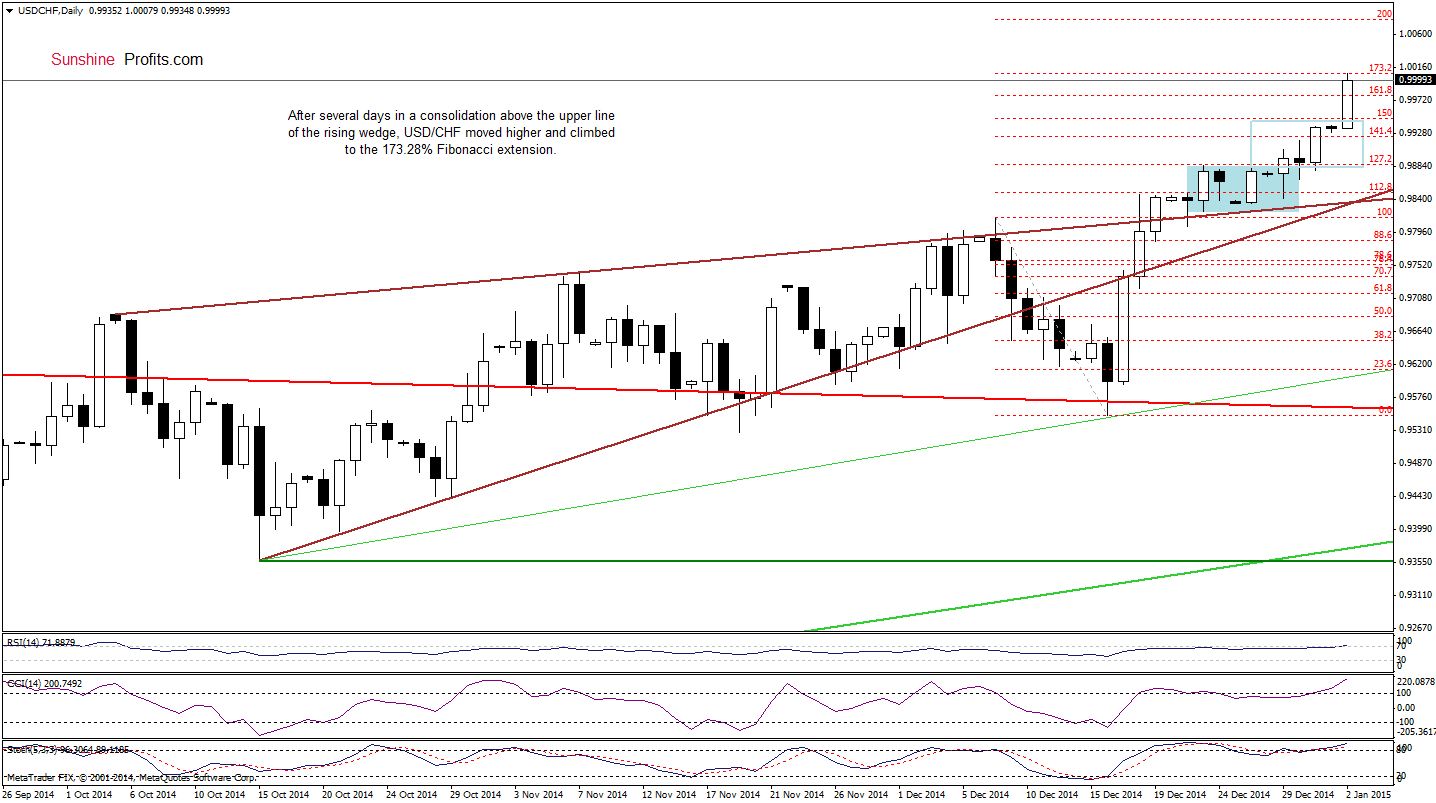Click the 15 Dec 2014 date label
The width and height of the screenshot is (1436, 803).
pyautogui.click(x=1118, y=794)
